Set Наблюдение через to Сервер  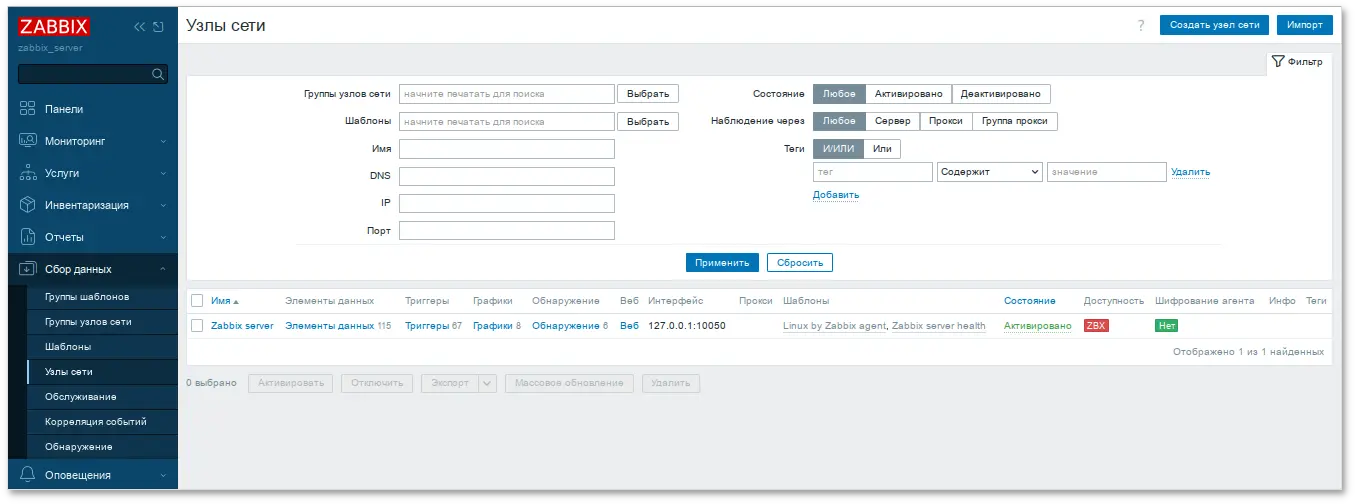point(892,121)
